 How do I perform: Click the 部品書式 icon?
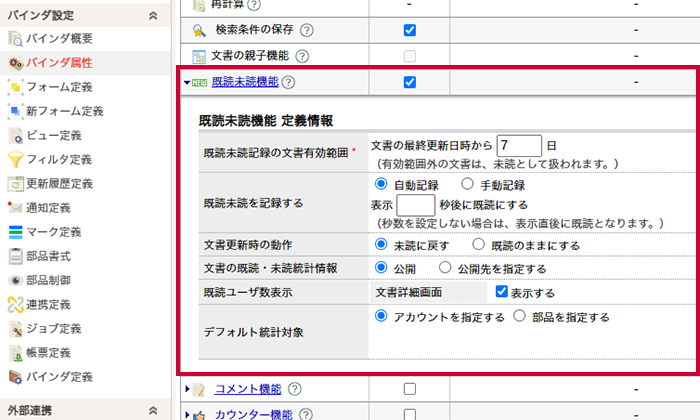[x=15, y=256]
